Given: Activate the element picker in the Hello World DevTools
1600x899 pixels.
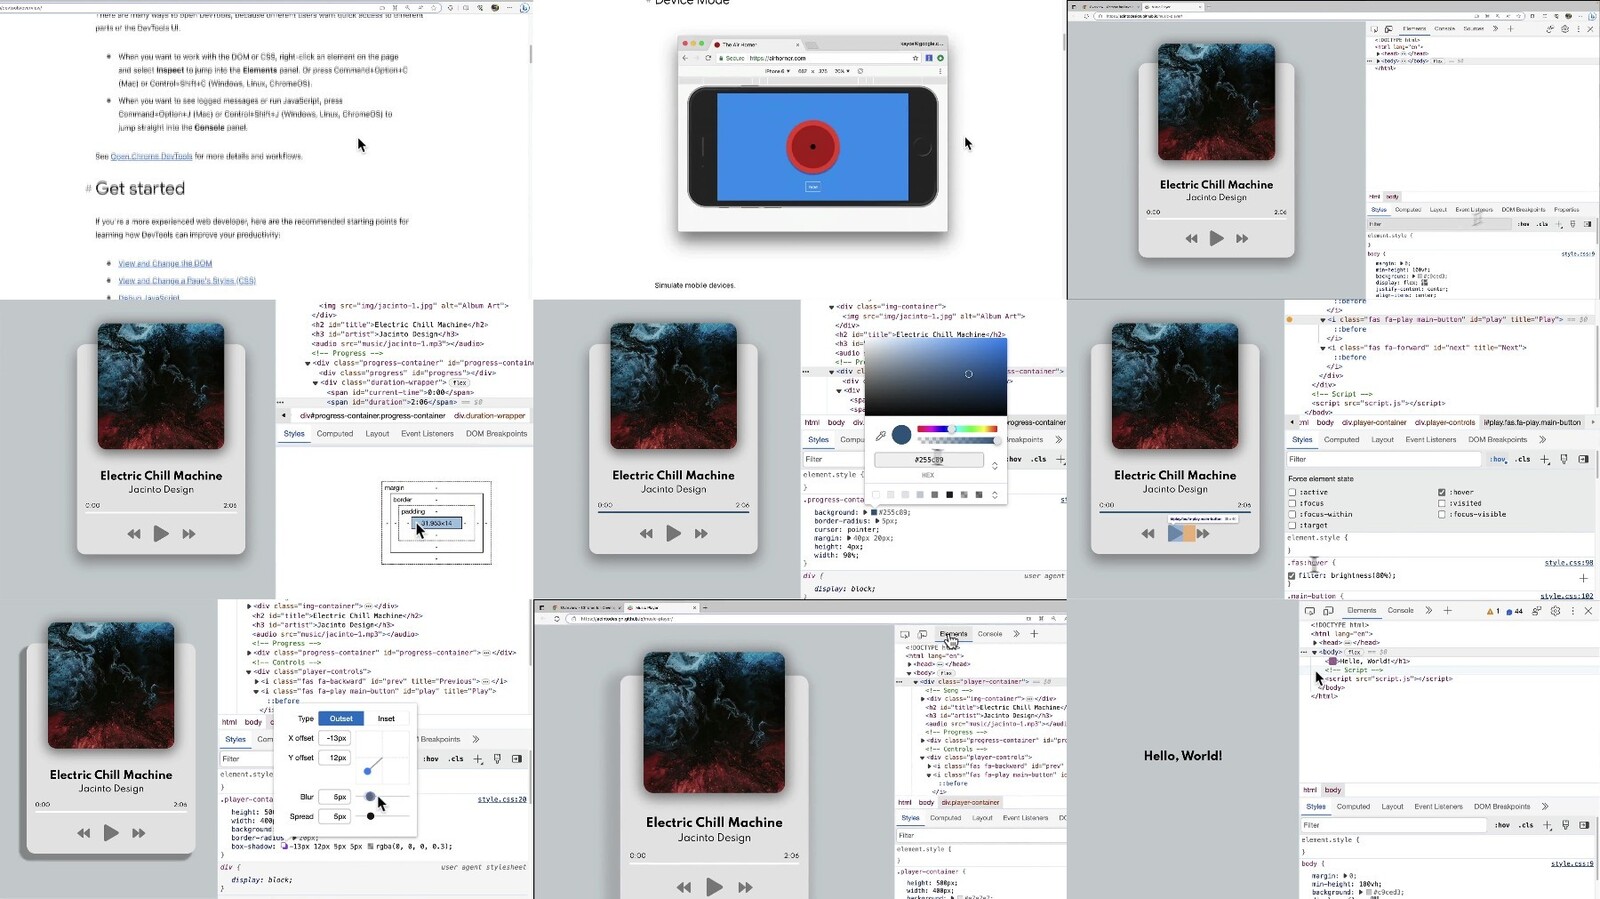Looking at the screenshot, I should coord(1310,611).
